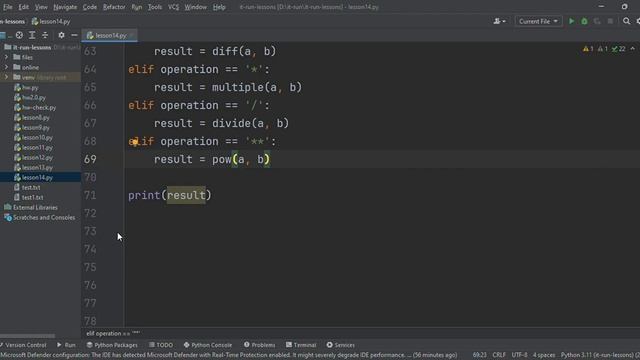640x360 pixels.
Task: Open the Window menu
Action: [196, 7]
